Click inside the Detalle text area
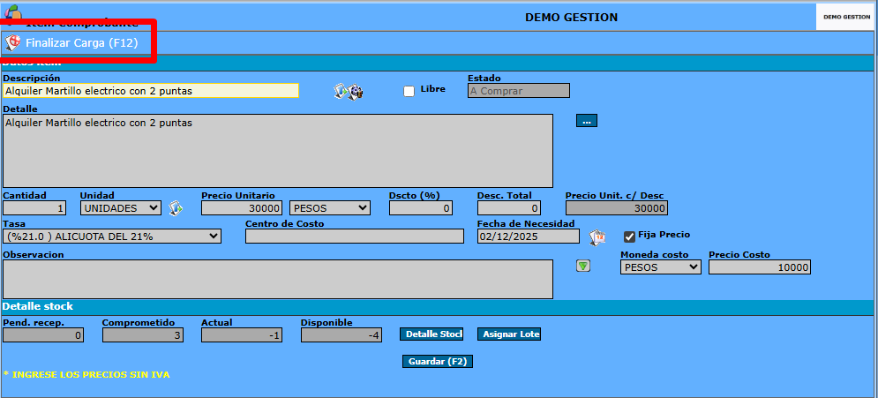 pos(278,151)
